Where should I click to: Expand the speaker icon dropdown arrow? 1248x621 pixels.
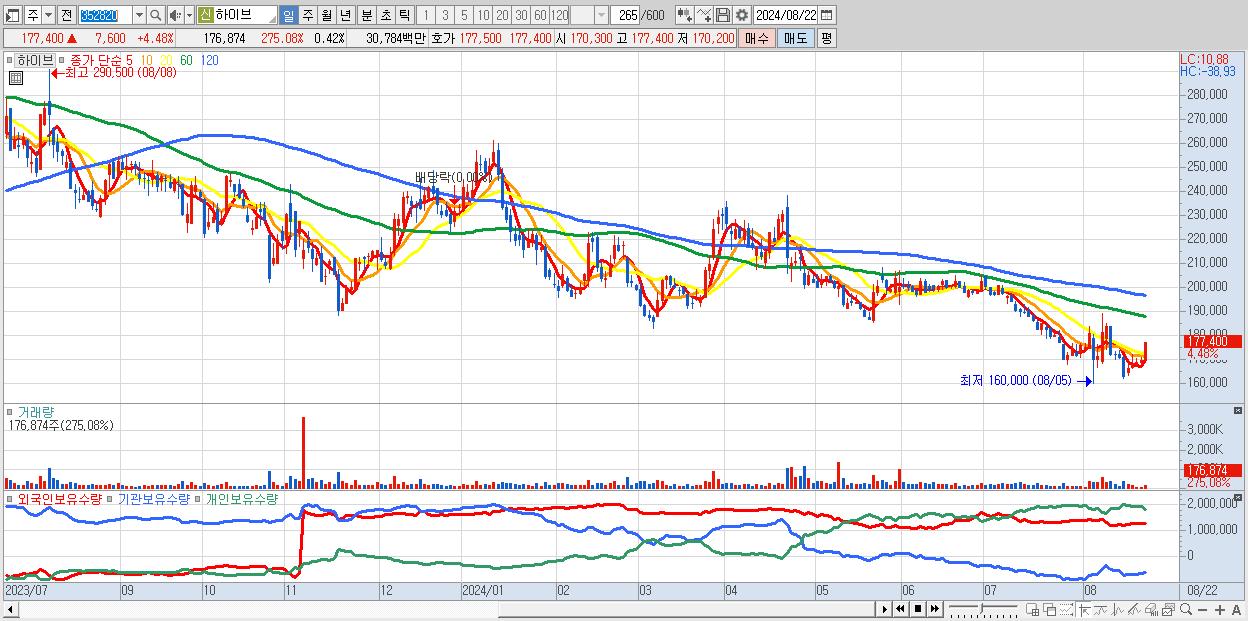(x=189, y=15)
